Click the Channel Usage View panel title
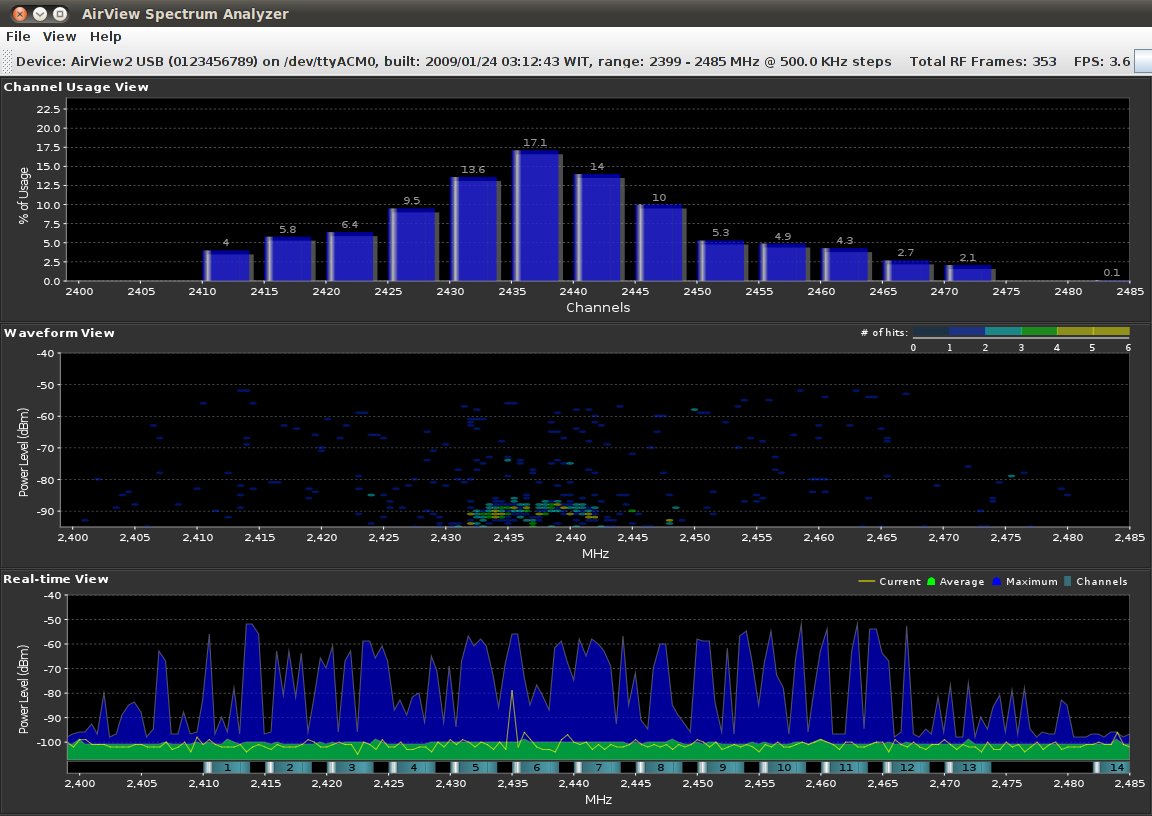 (76, 87)
